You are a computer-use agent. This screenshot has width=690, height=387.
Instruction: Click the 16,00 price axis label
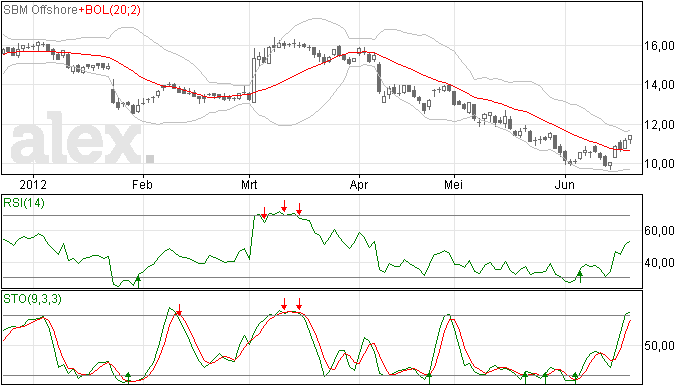pos(660,46)
